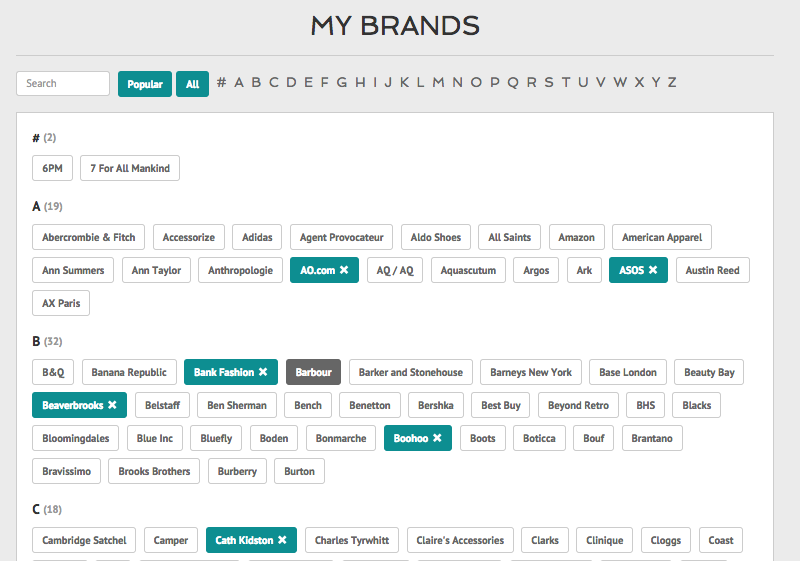Add Anthropologie brand
800x561 pixels.
tap(240, 270)
